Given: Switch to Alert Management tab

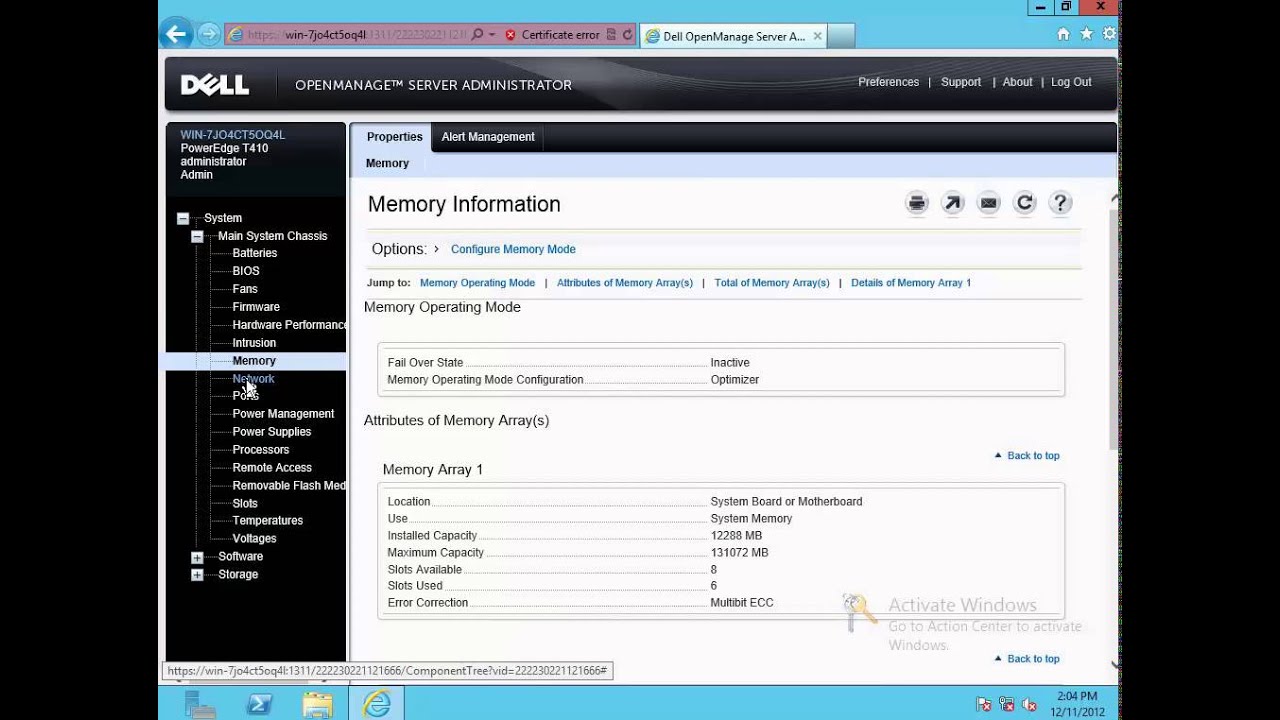Looking at the screenshot, I should pos(488,137).
